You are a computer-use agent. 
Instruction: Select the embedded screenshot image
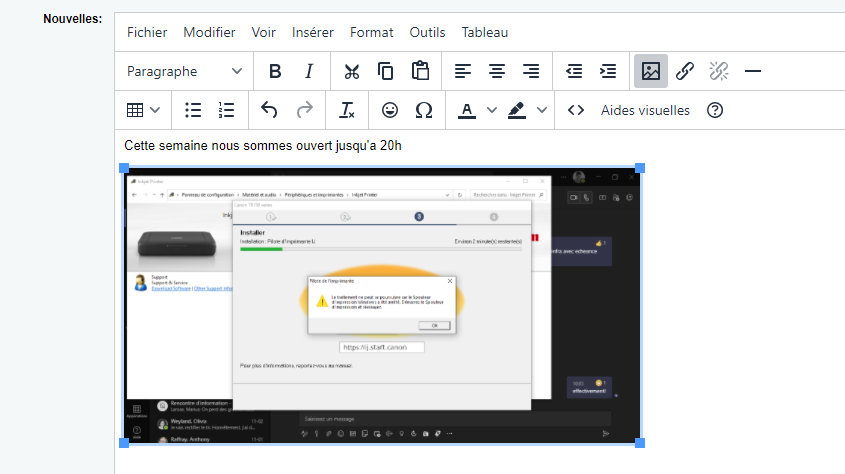point(382,305)
